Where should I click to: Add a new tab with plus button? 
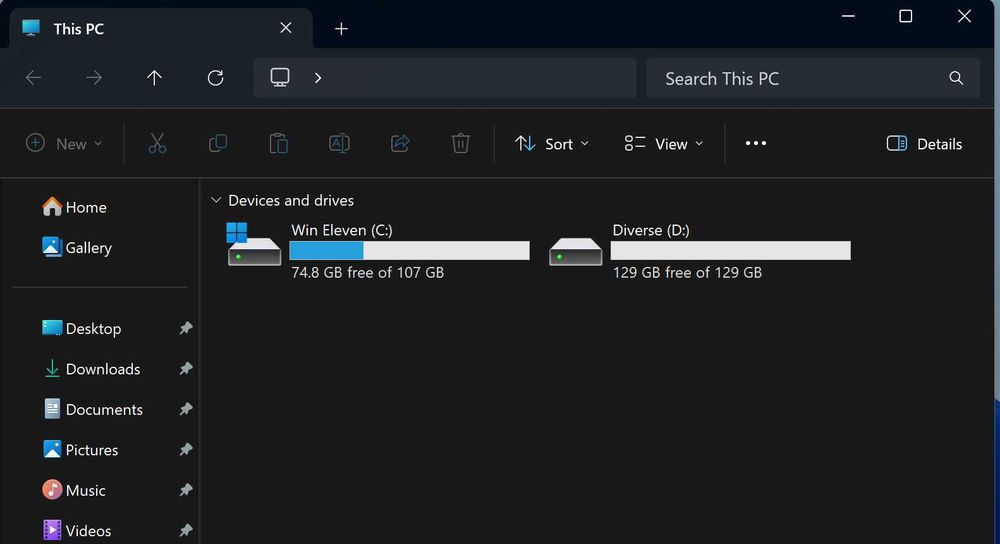(341, 29)
